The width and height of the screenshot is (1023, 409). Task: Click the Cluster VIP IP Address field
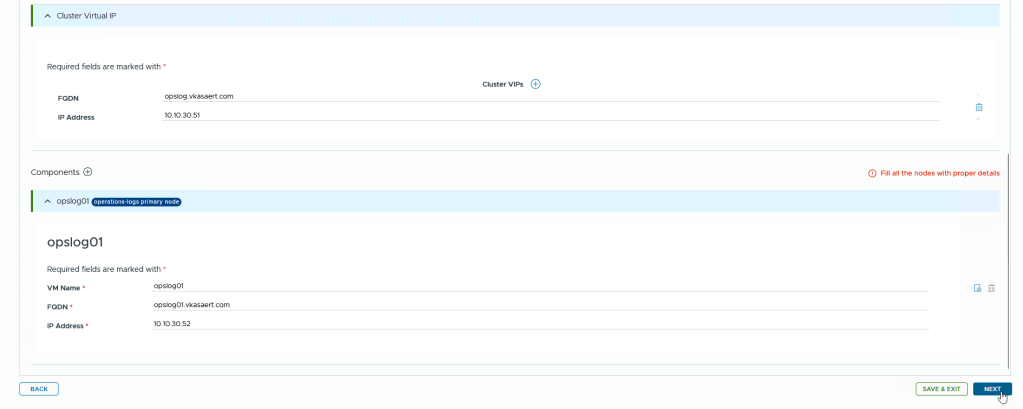tap(550, 116)
